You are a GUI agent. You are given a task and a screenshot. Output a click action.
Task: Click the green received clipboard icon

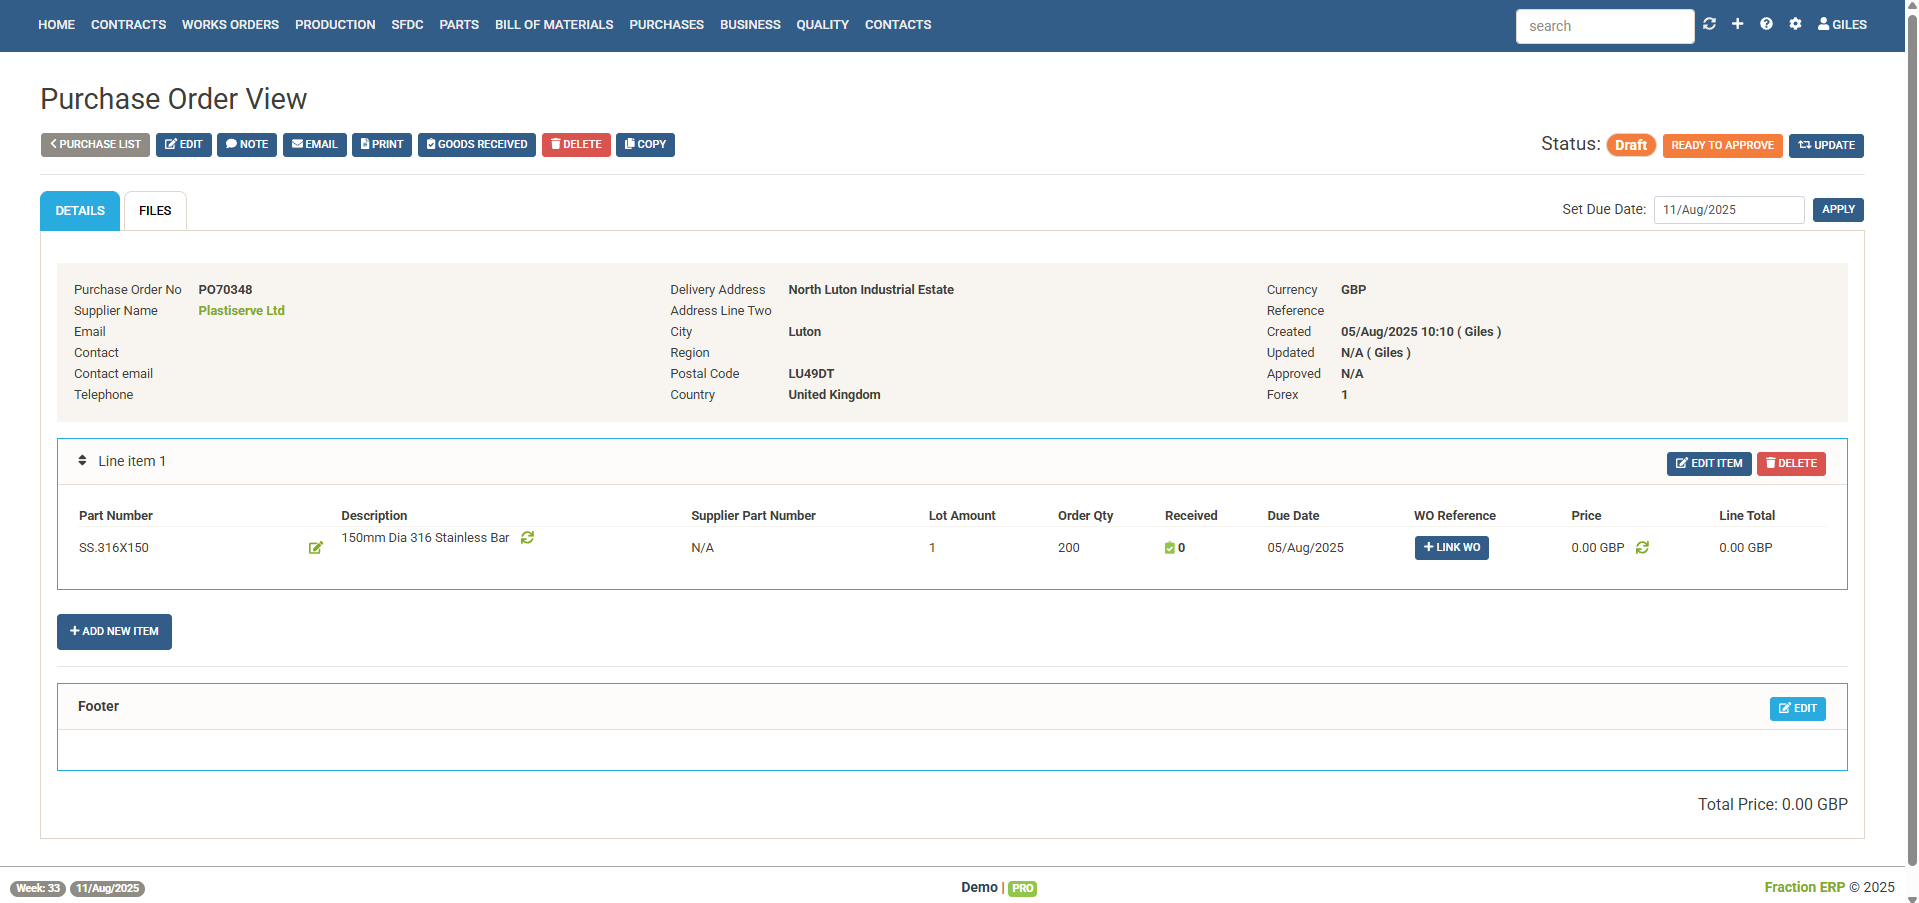pyautogui.click(x=1169, y=548)
